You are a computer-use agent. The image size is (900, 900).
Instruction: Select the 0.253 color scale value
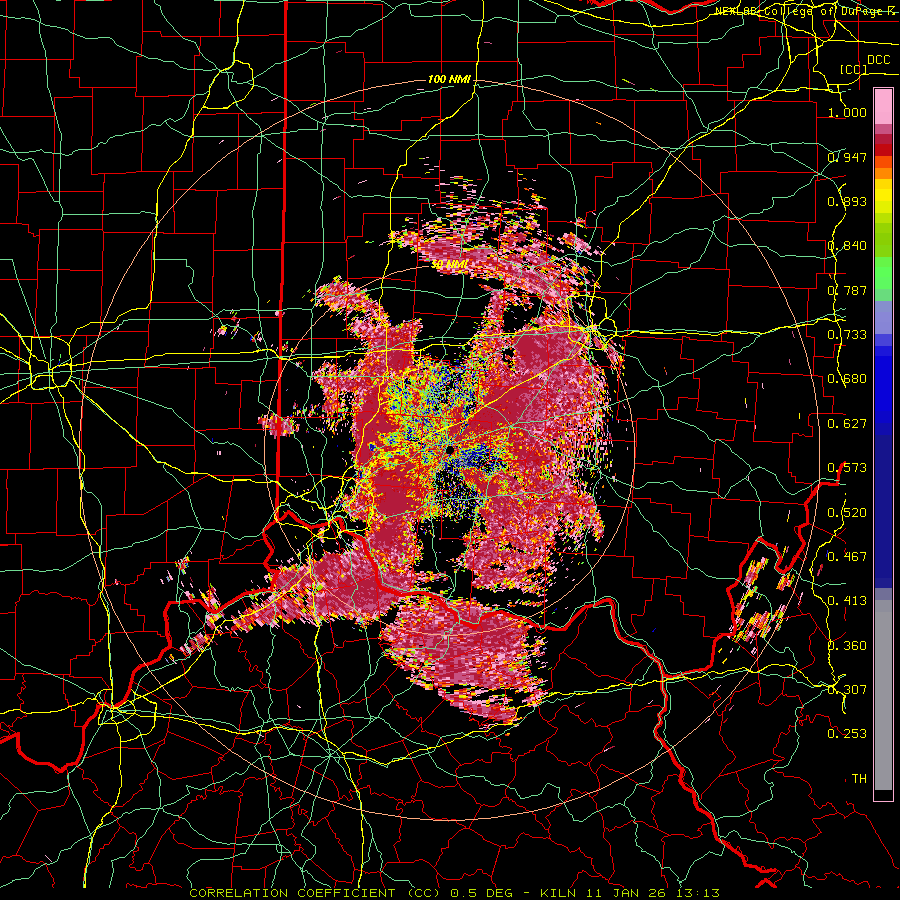coord(847,734)
